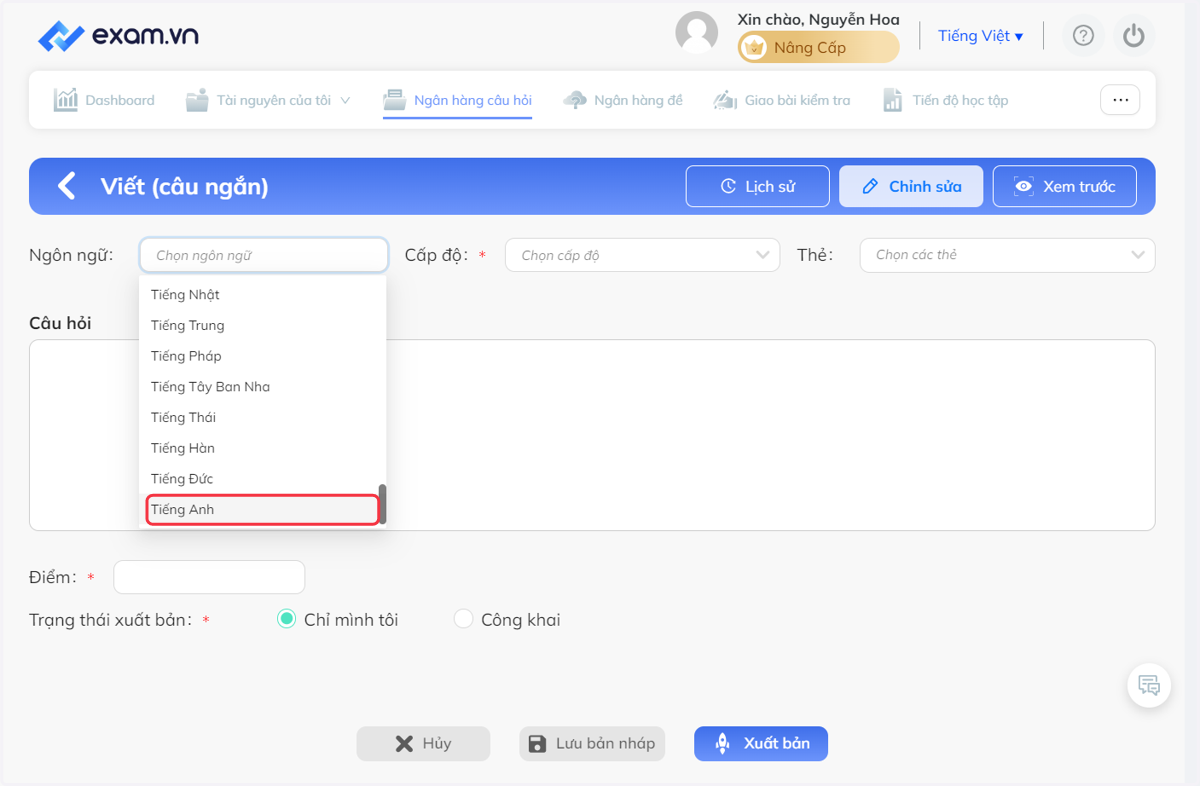Screen dimensions: 1200x786
Task: Focus the Điểm score input field
Action: pyautogui.click(x=209, y=577)
